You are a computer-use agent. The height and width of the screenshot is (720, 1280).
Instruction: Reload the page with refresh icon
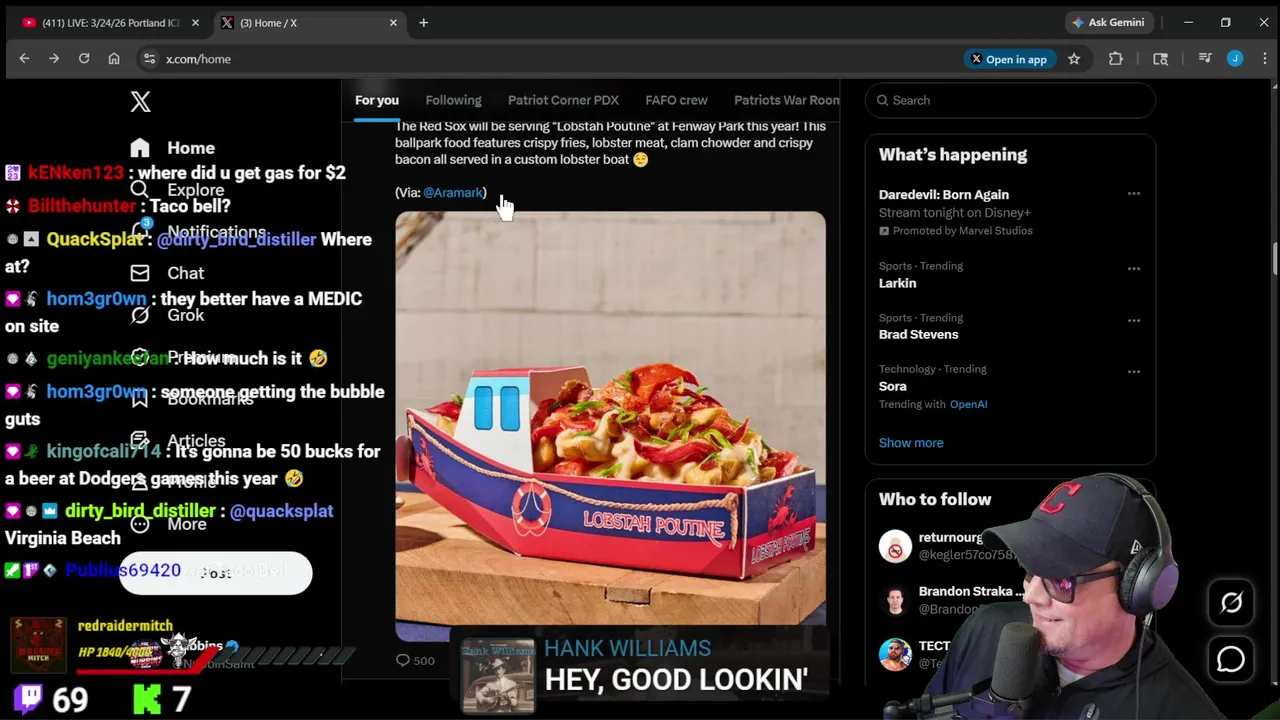point(84,59)
